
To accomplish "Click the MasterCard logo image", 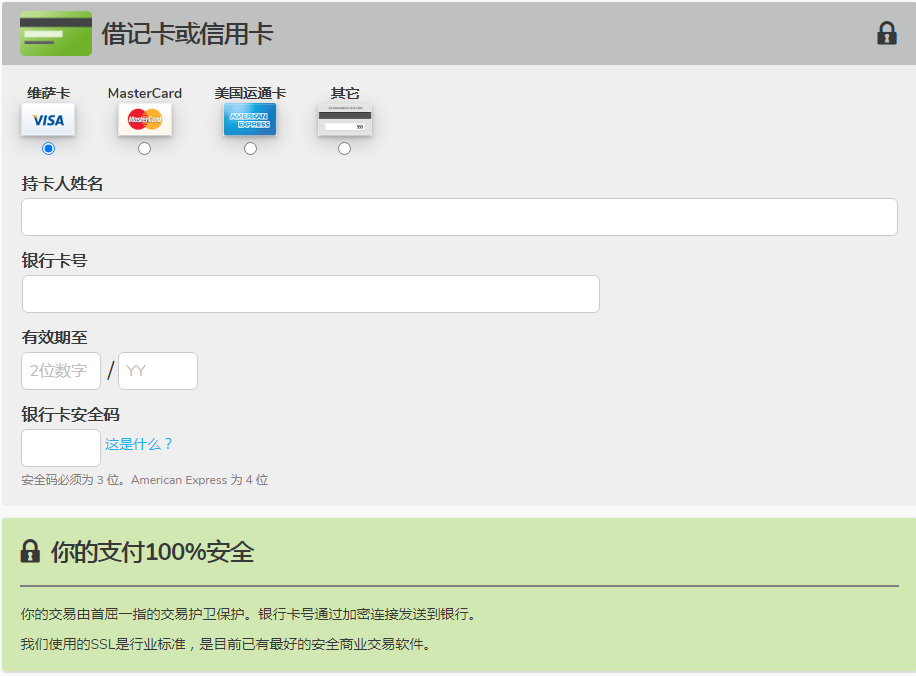I will coord(144,119).
